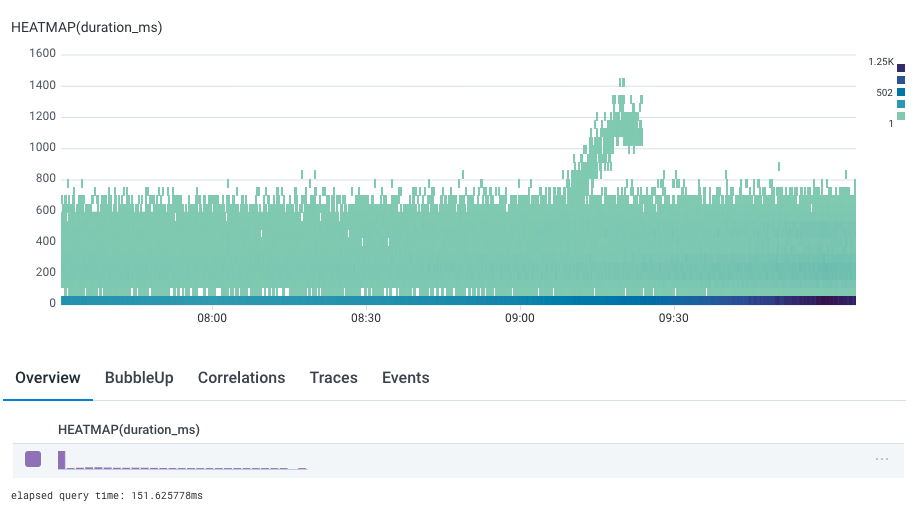Click the 1.25K legend label
Screen dimensions: 921x527
pyautogui.click(x=881, y=62)
